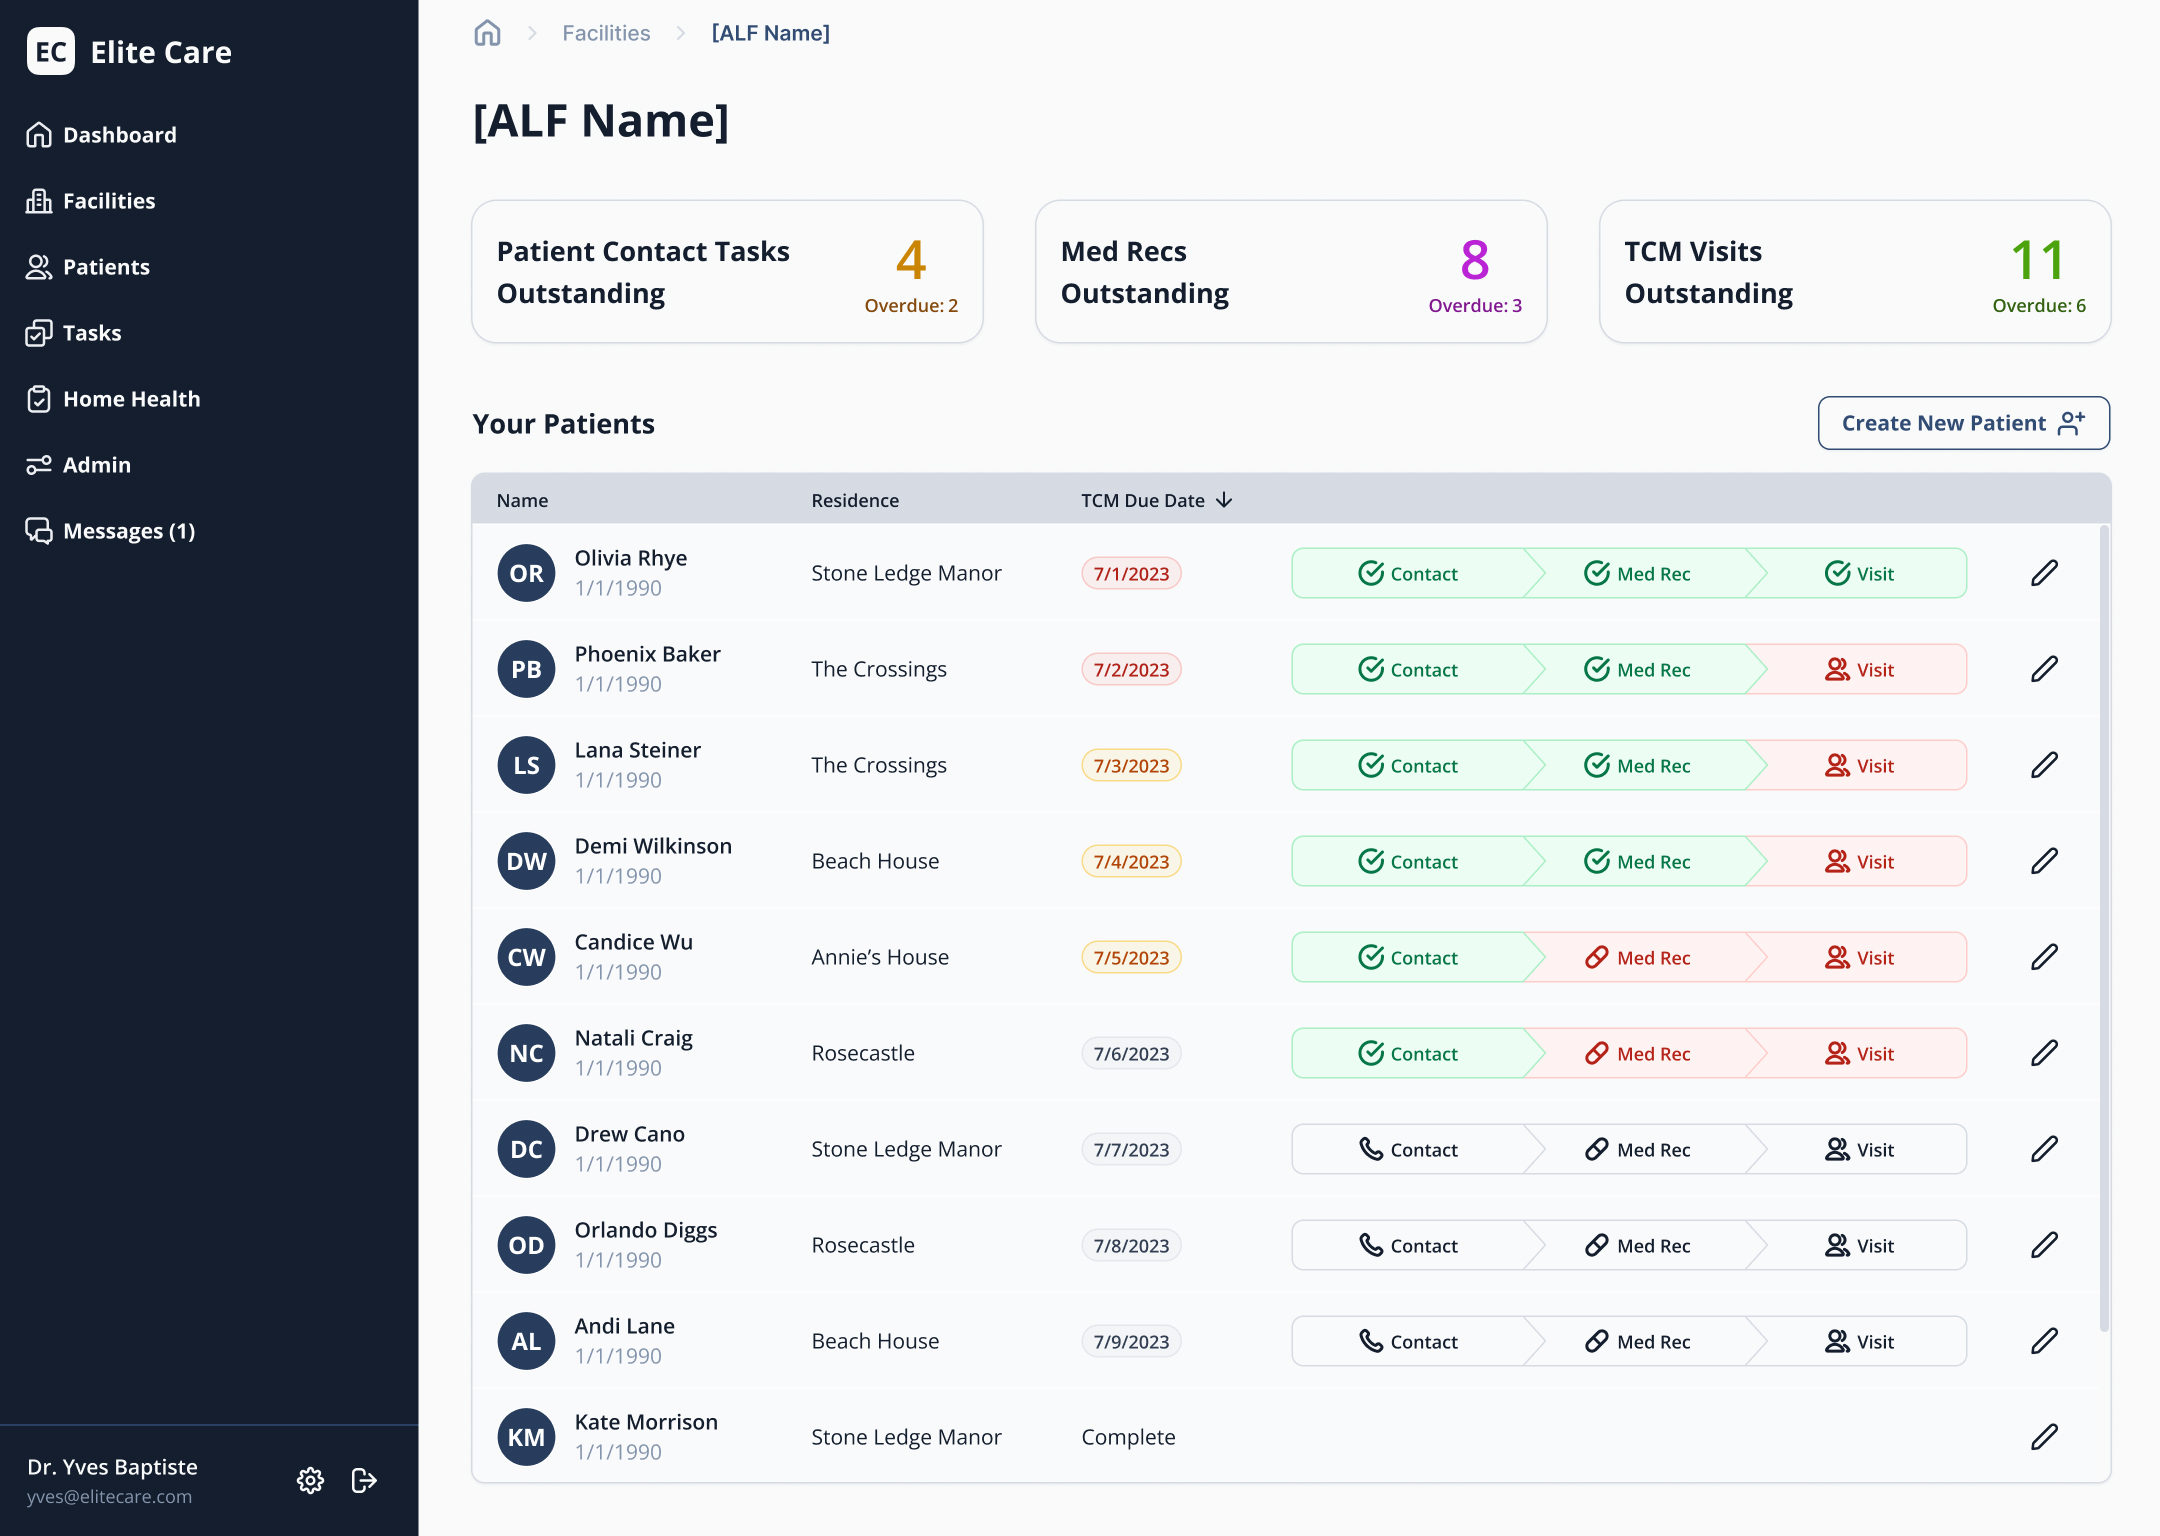
Task: Click pencil edit icon for Kate Morrison
Action: (x=2044, y=1437)
